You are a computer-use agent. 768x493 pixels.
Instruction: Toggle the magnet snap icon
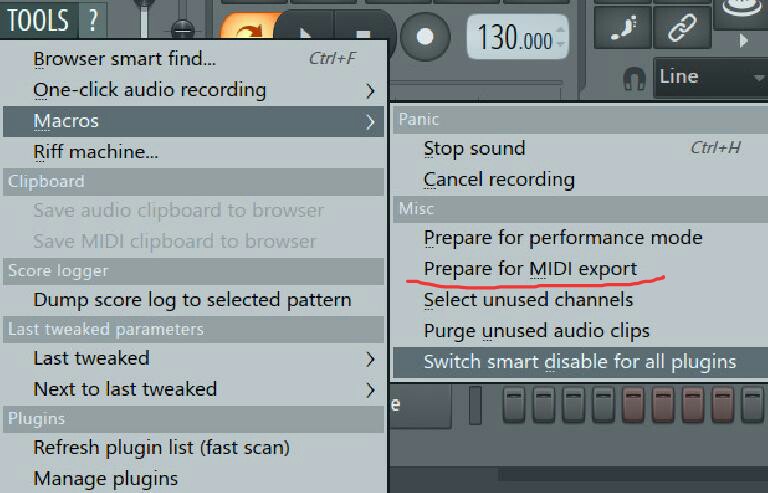point(634,78)
